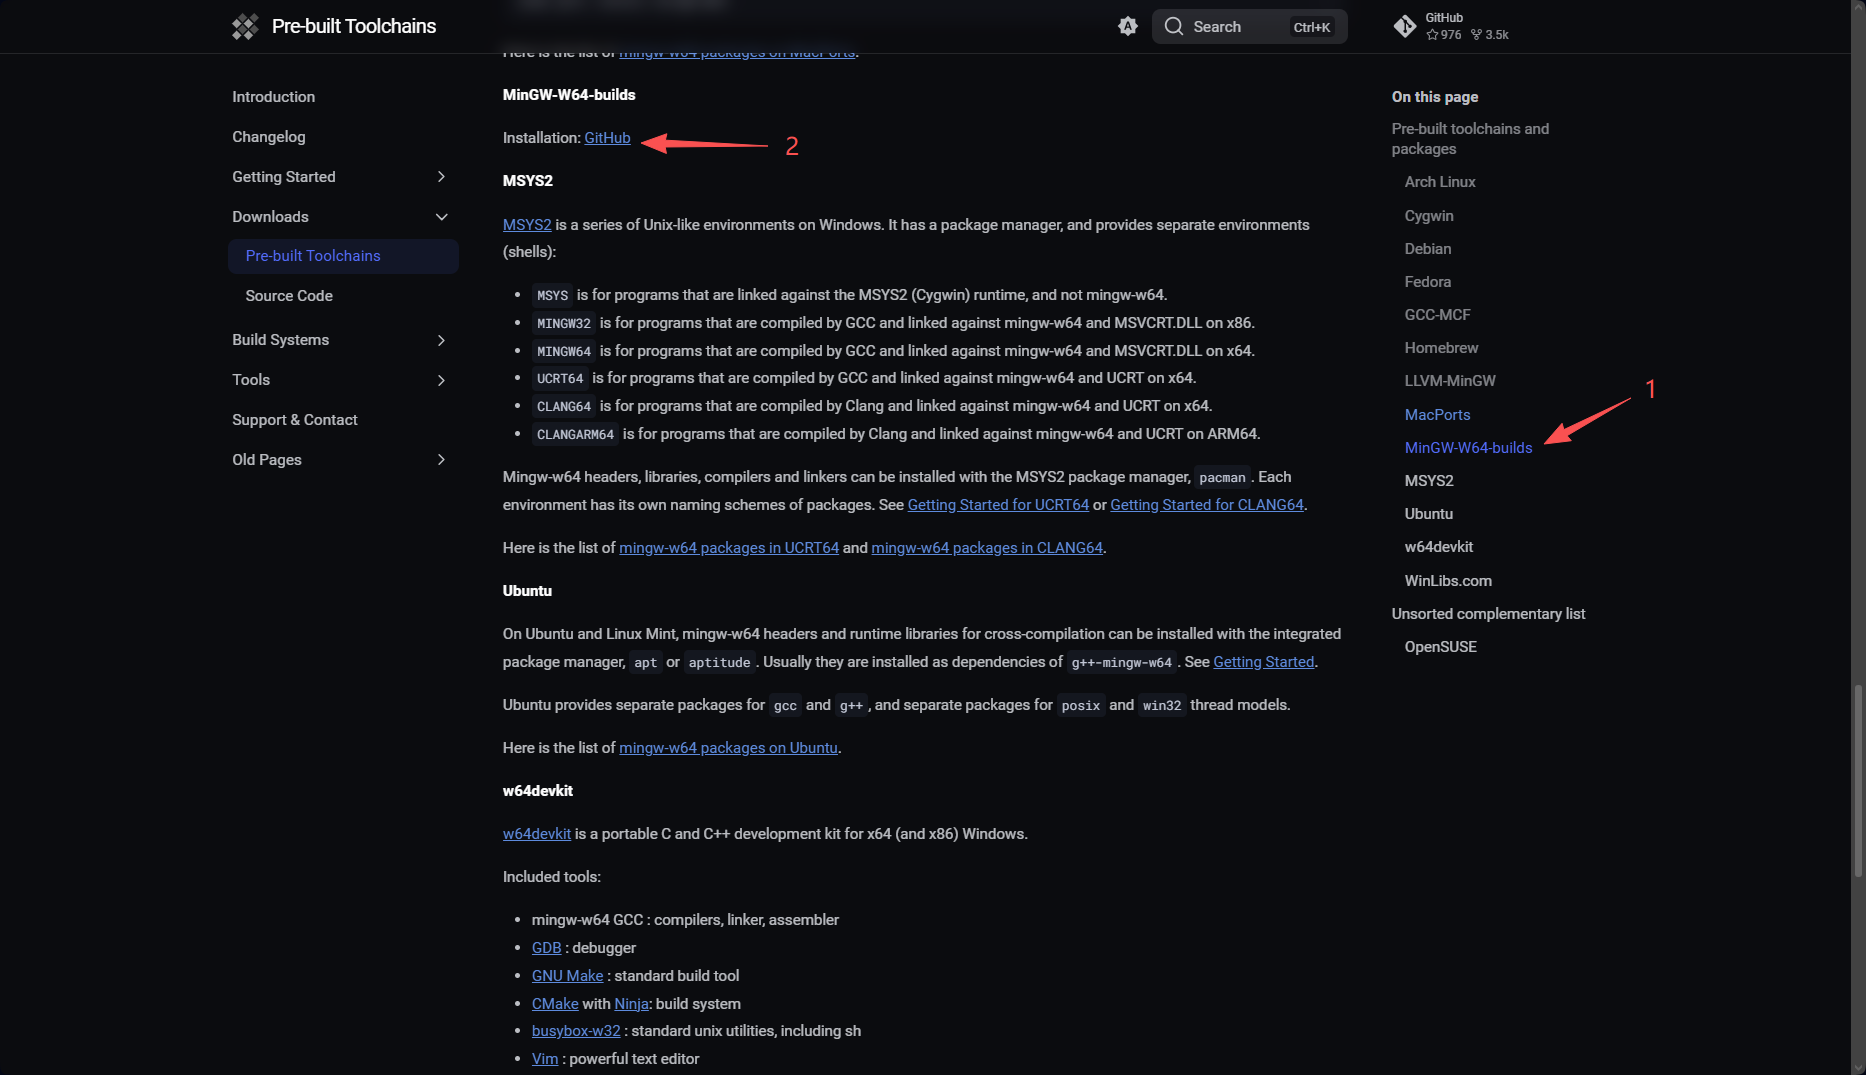The width and height of the screenshot is (1866, 1075).
Task: Jump to Ubuntu in page contents
Action: pyautogui.click(x=1429, y=514)
